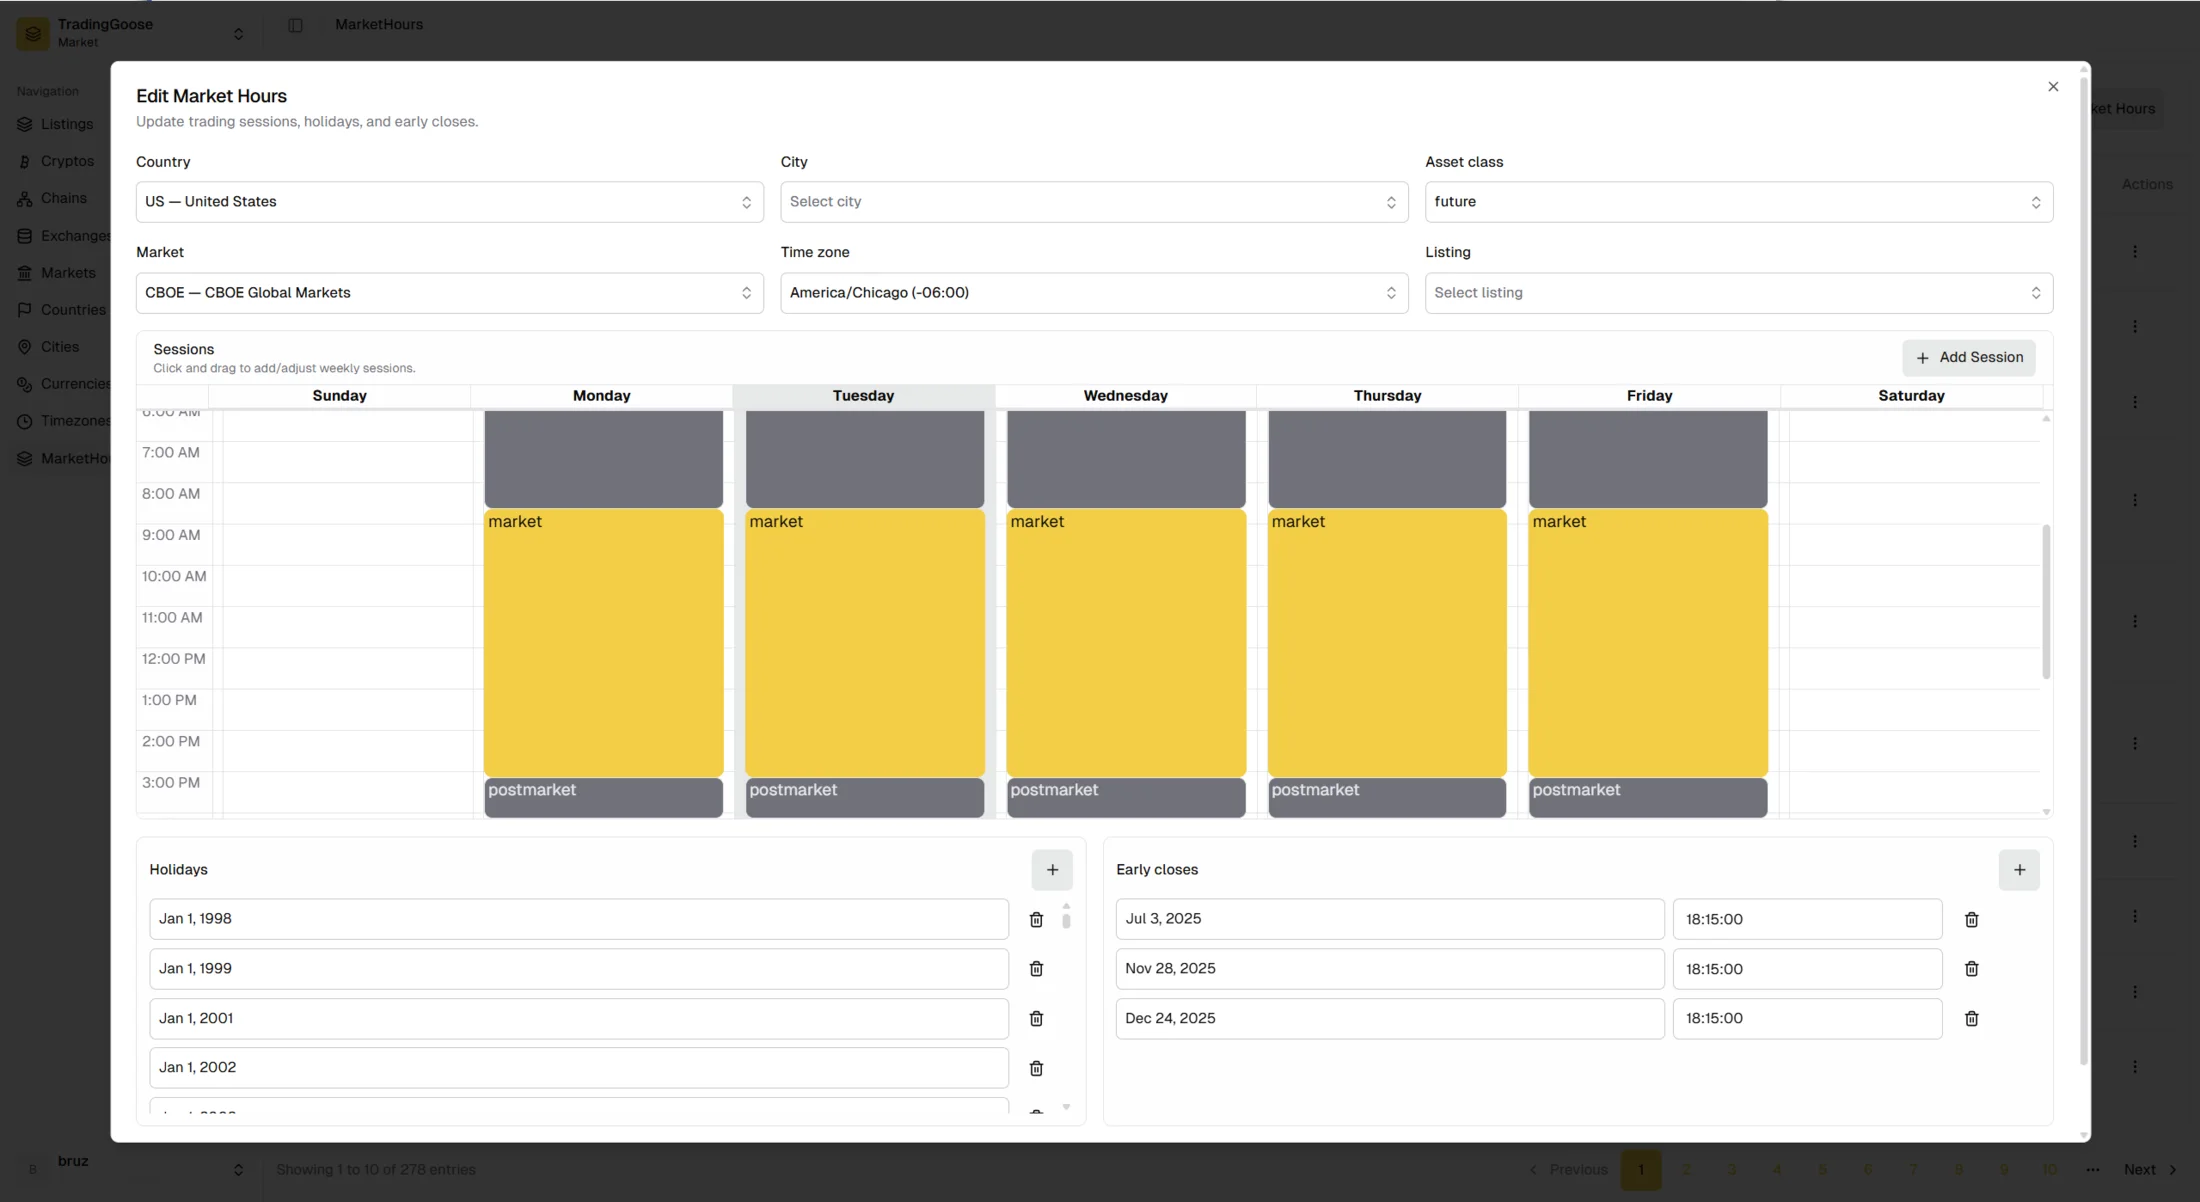Click the dialog's vertical scrollbar

tap(2083, 570)
